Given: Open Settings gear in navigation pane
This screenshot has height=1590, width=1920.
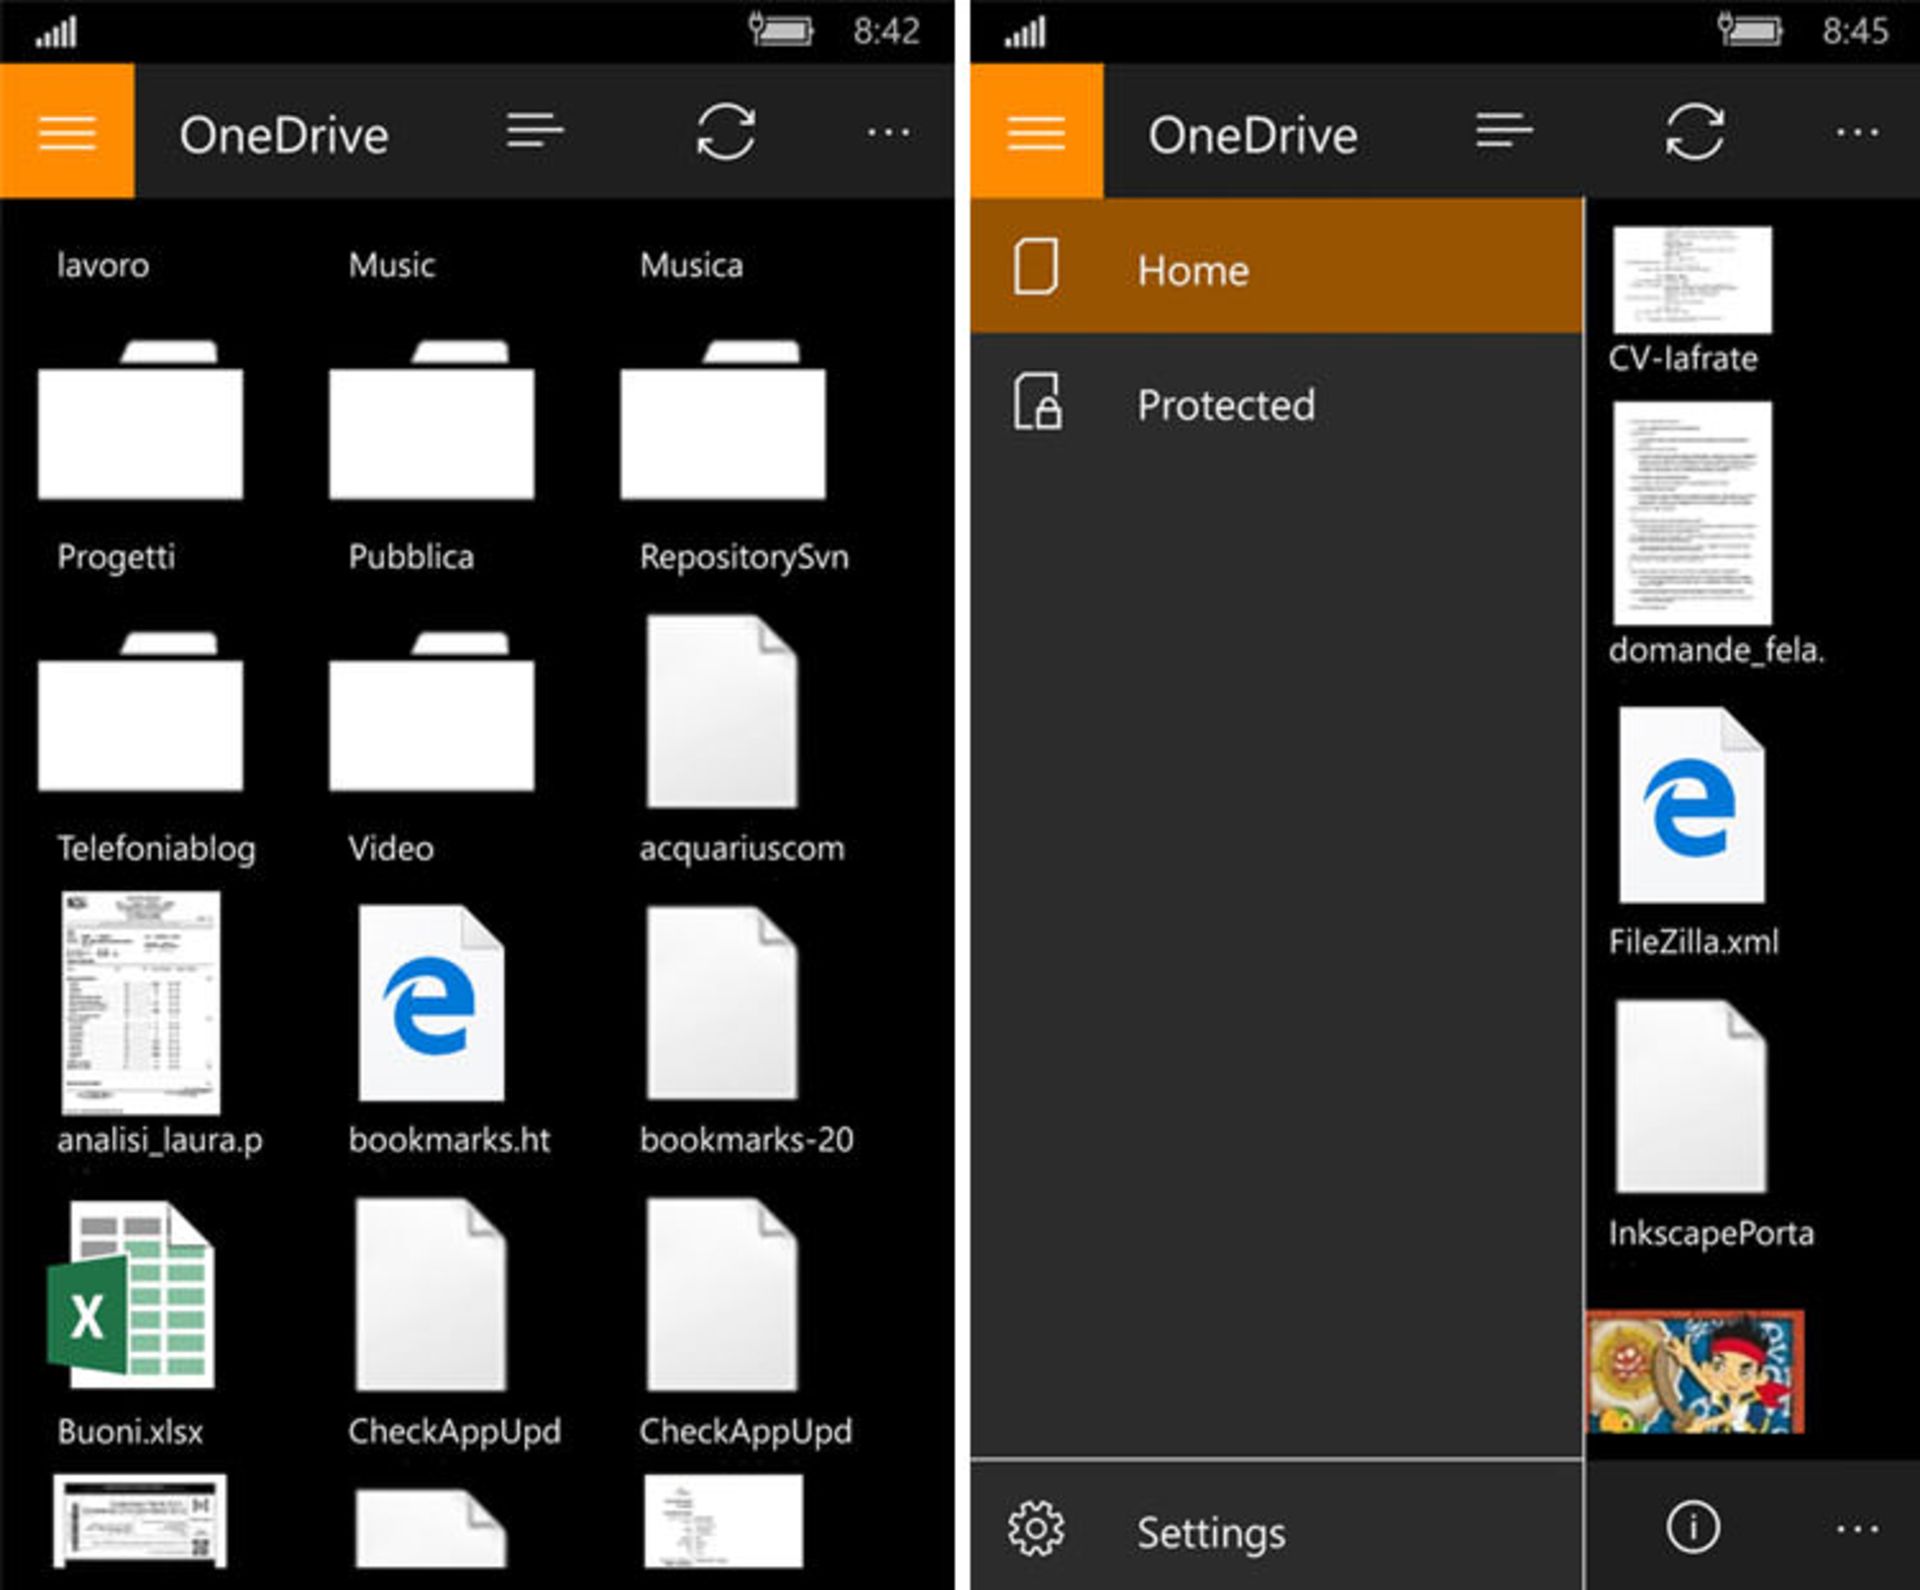Looking at the screenshot, I should (1036, 1529).
